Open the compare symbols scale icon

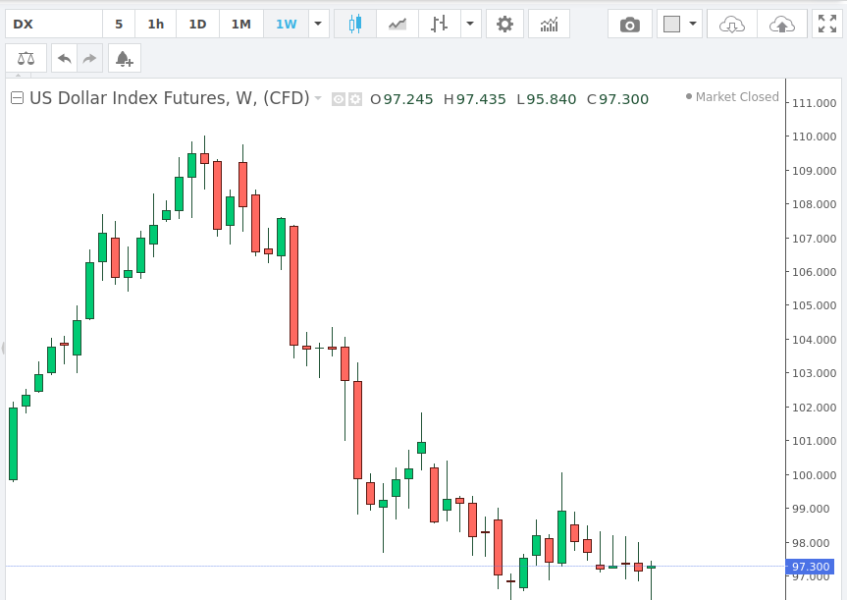click(x=26, y=59)
